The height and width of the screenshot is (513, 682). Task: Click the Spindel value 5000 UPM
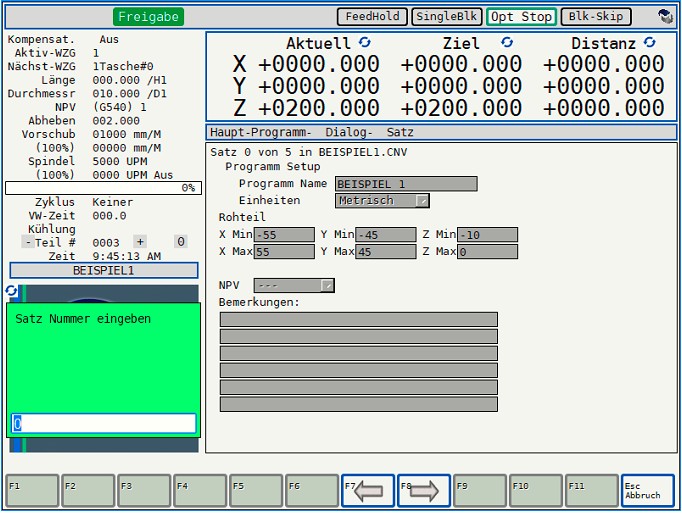coord(120,161)
